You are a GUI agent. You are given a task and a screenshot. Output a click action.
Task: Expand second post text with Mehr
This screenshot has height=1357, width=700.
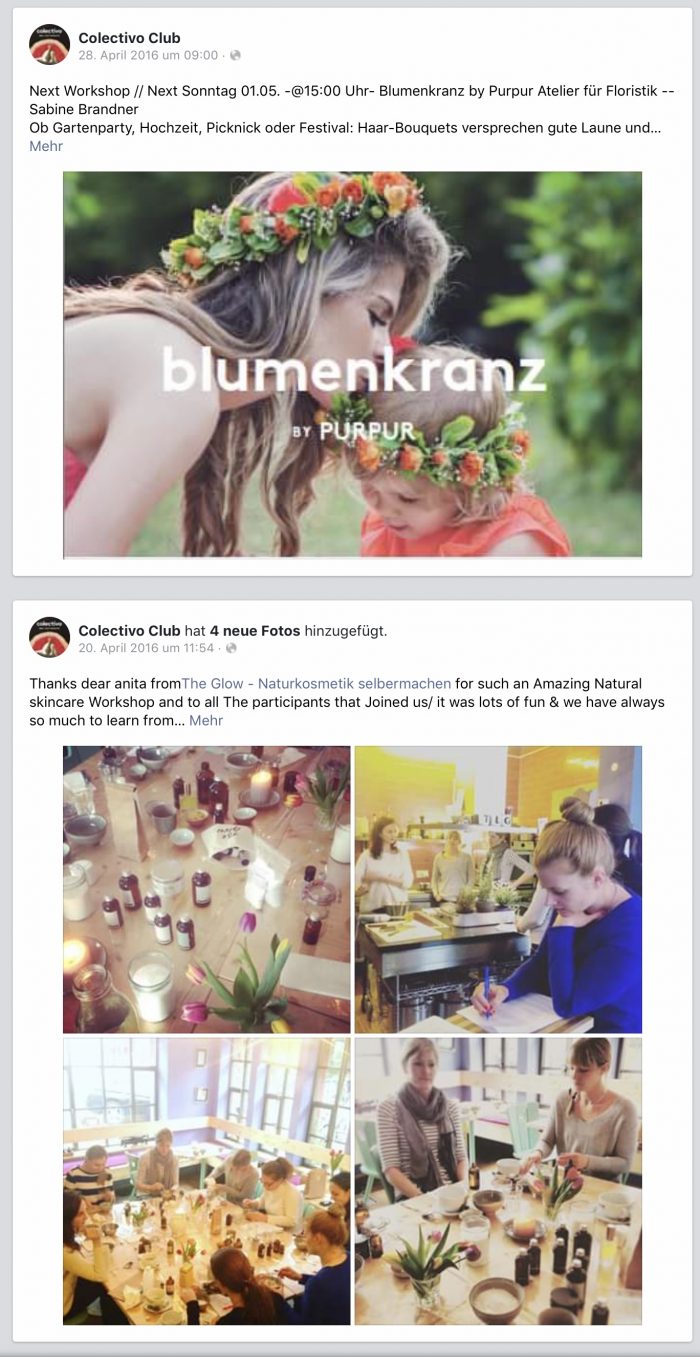pyautogui.click(x=206, y=720)
